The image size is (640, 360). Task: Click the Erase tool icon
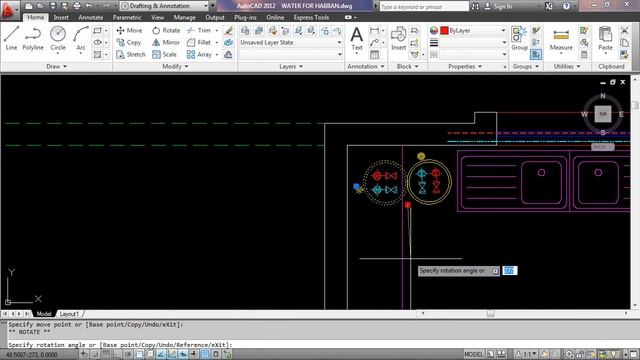(229, 31)
